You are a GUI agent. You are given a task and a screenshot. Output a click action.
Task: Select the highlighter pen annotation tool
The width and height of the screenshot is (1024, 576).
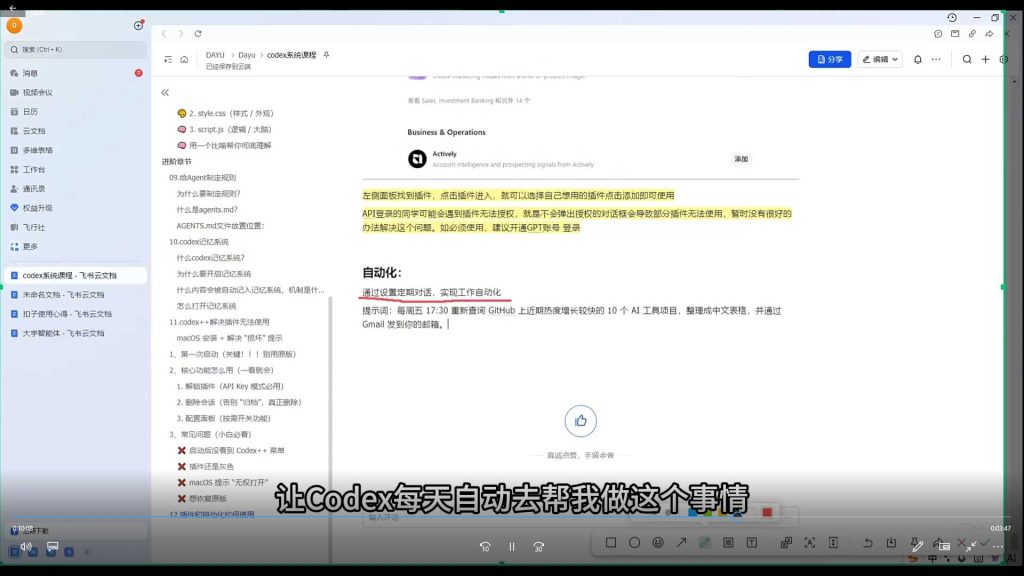pyautogui.click(x=705, y=542)
